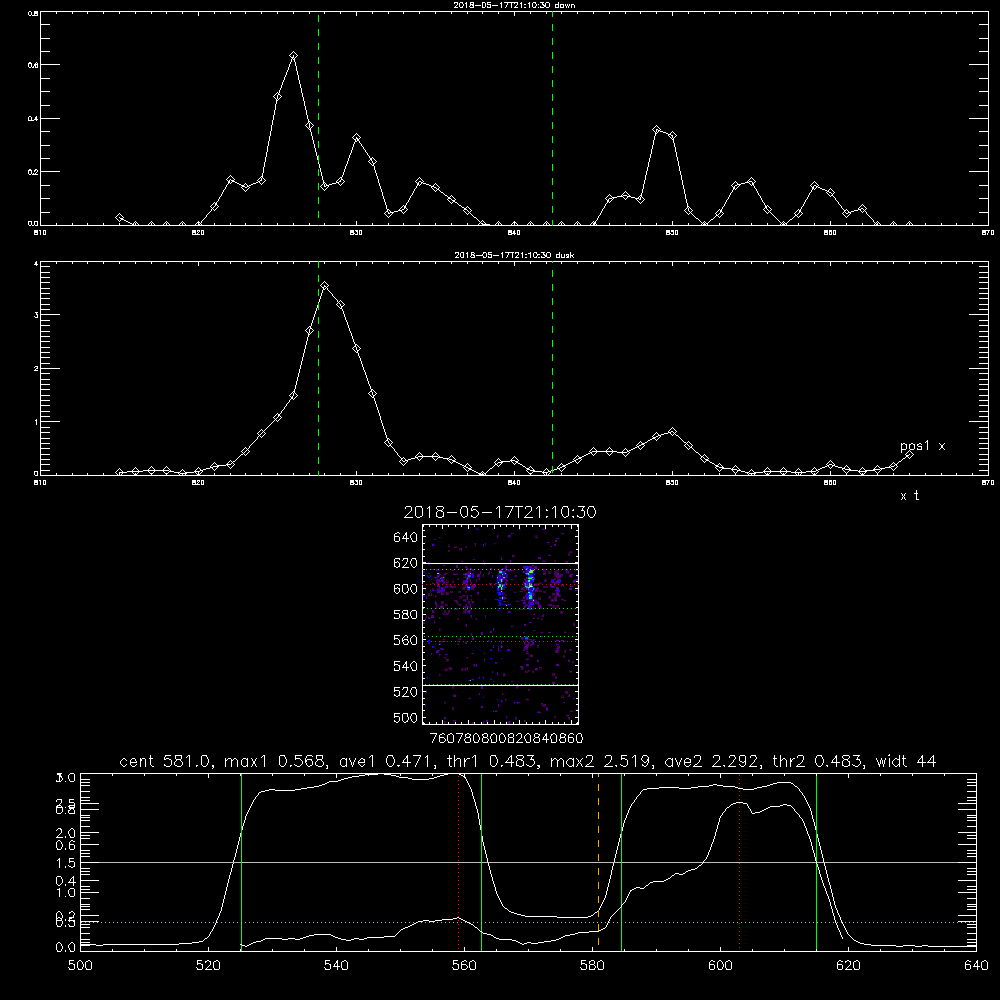1000x1000 pixels.
Task: Click the '540' x-axis label of bottom plot
Action: (x=336, y=966)
